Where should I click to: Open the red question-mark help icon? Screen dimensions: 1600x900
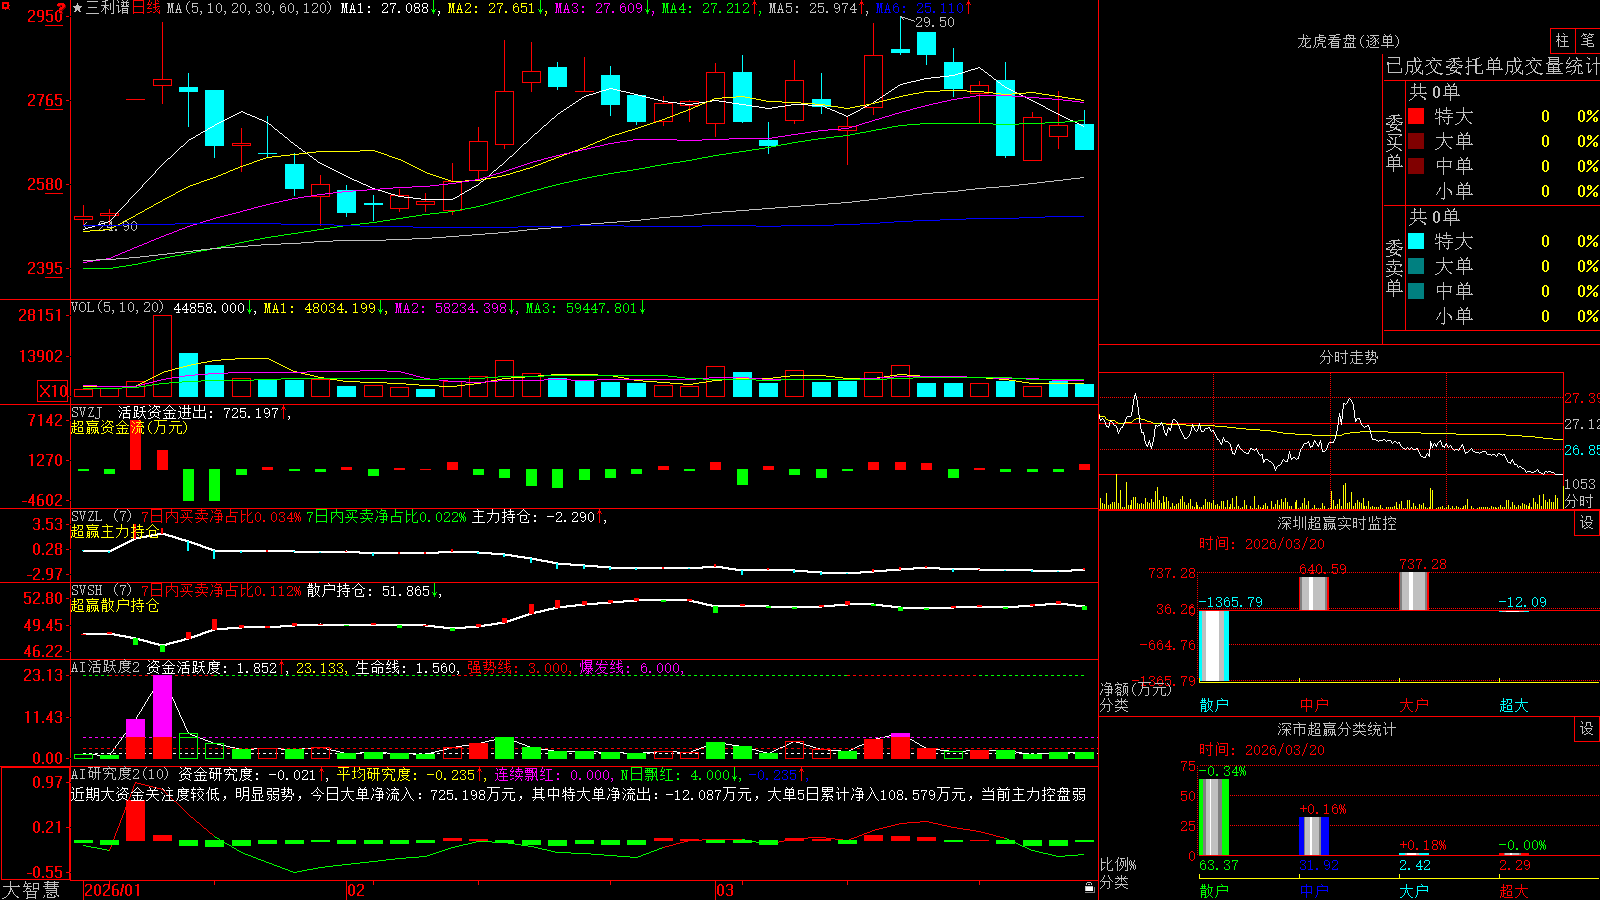(x=62, y=6)
